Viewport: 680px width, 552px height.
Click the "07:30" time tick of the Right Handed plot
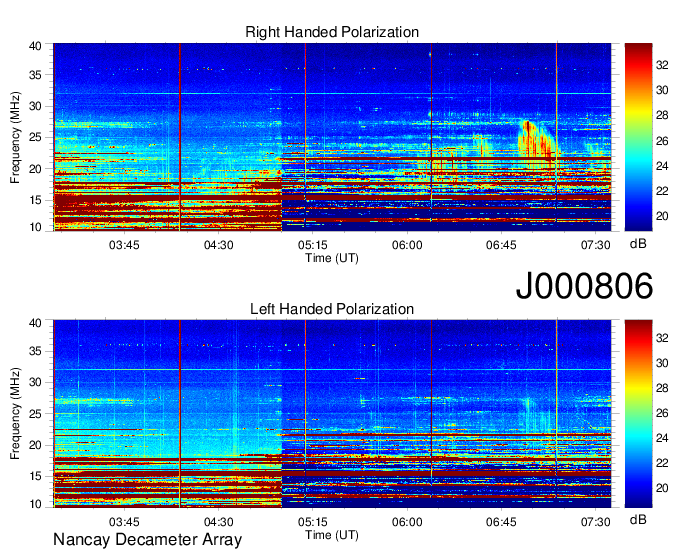(x=596, y=245)
